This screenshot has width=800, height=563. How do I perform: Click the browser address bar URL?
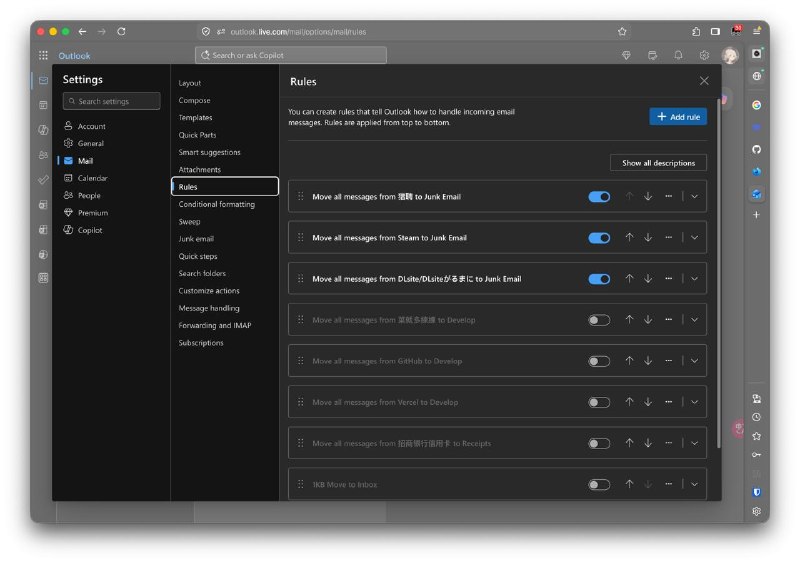(298, 32)
